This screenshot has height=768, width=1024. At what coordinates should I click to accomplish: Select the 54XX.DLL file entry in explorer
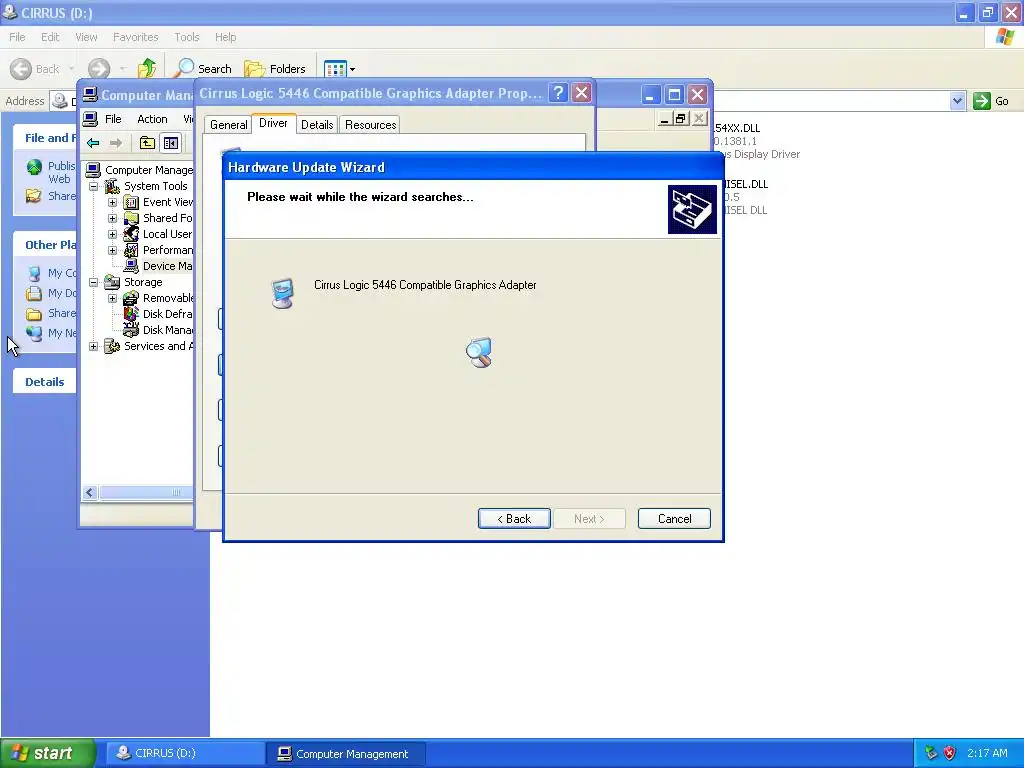point(756,141)
